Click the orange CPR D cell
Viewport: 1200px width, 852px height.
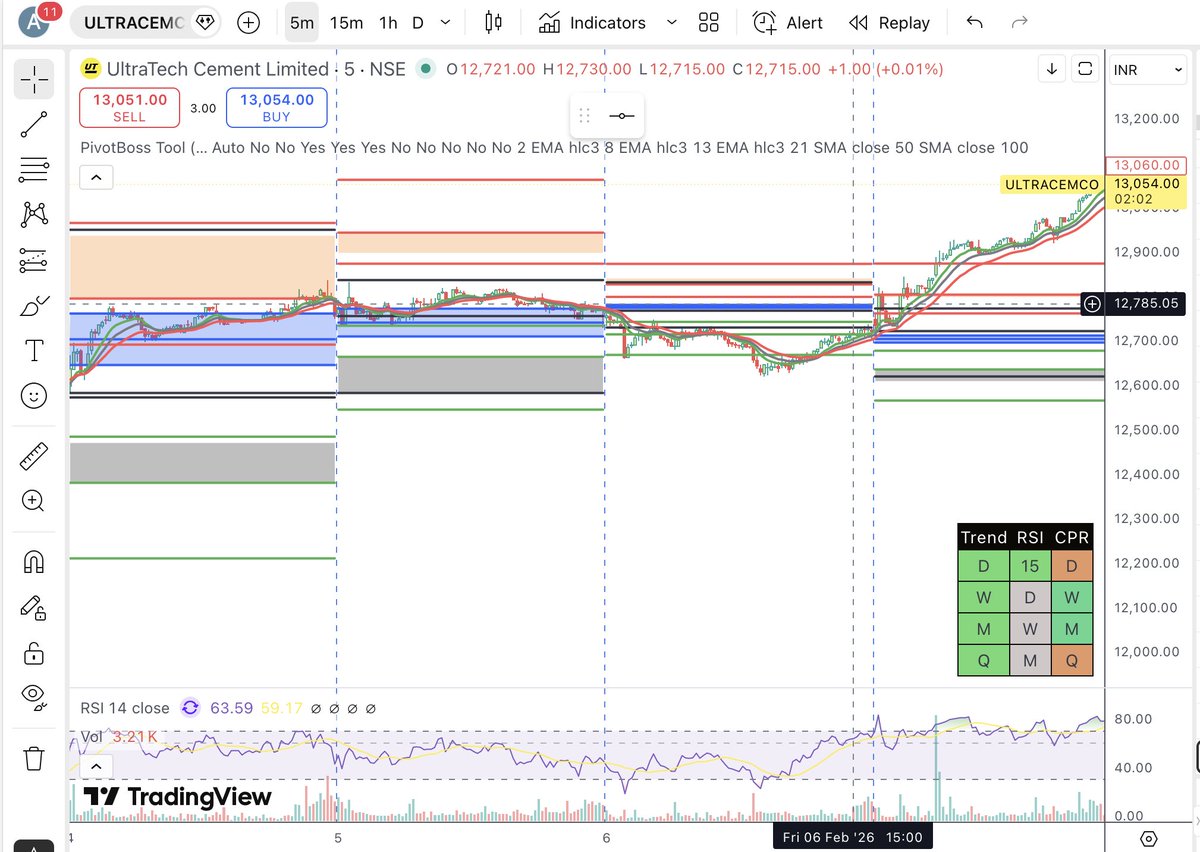pos(1072,567)
